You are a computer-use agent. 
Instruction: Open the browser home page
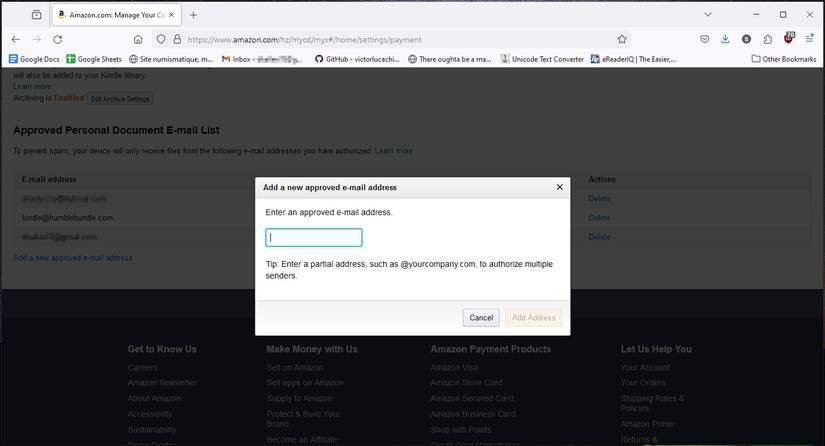[x=138, y=39]
